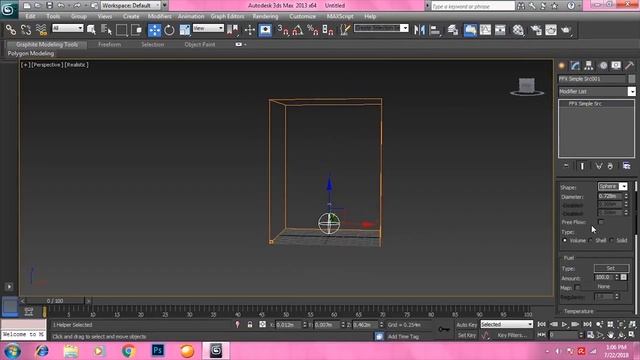Toggle the Percent Snap button

tap(313, 30)
